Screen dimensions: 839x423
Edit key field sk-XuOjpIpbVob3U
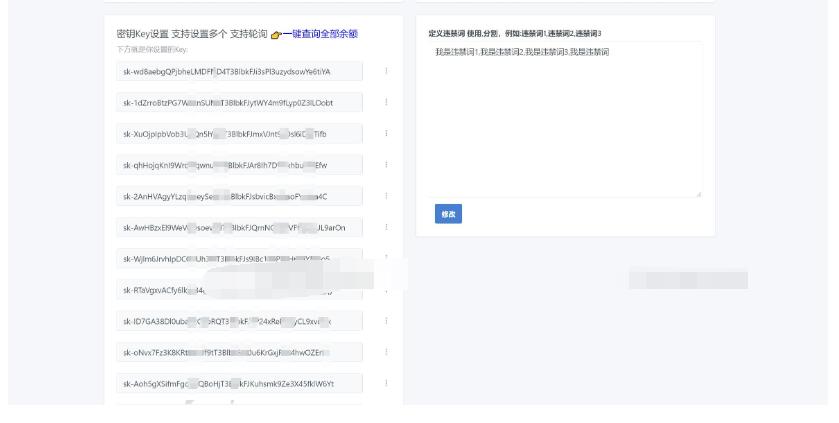tap(240, 134)
